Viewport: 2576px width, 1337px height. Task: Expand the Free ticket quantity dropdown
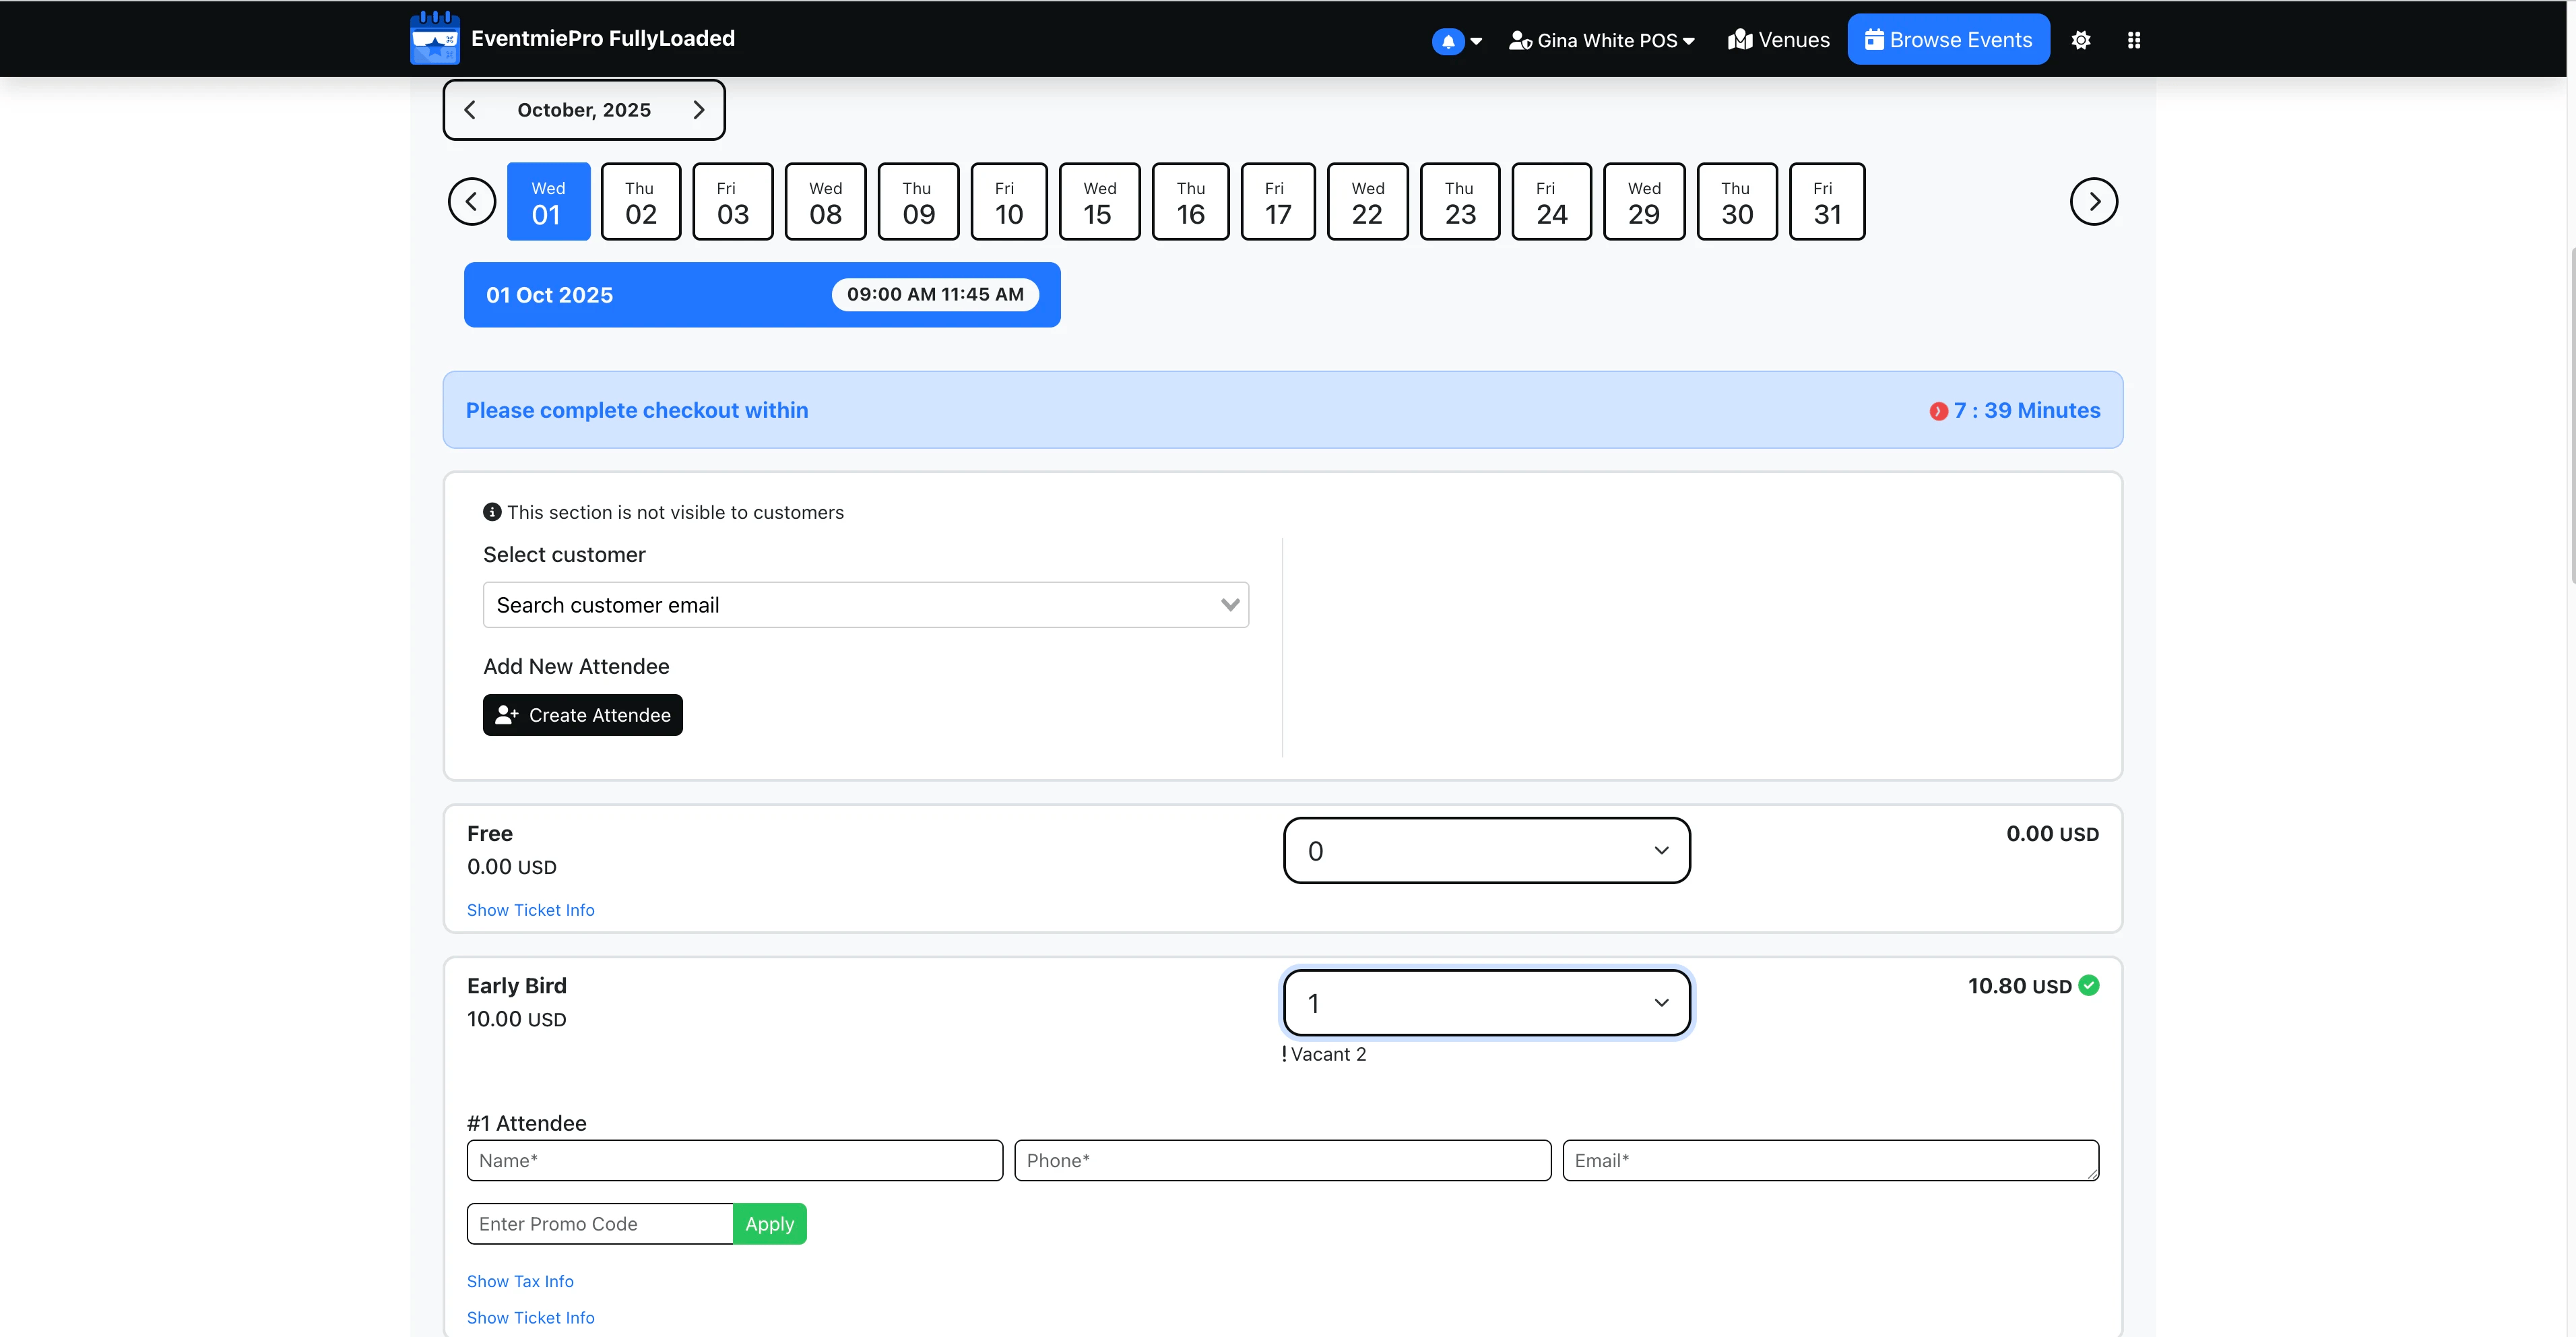coord(1486,851)
